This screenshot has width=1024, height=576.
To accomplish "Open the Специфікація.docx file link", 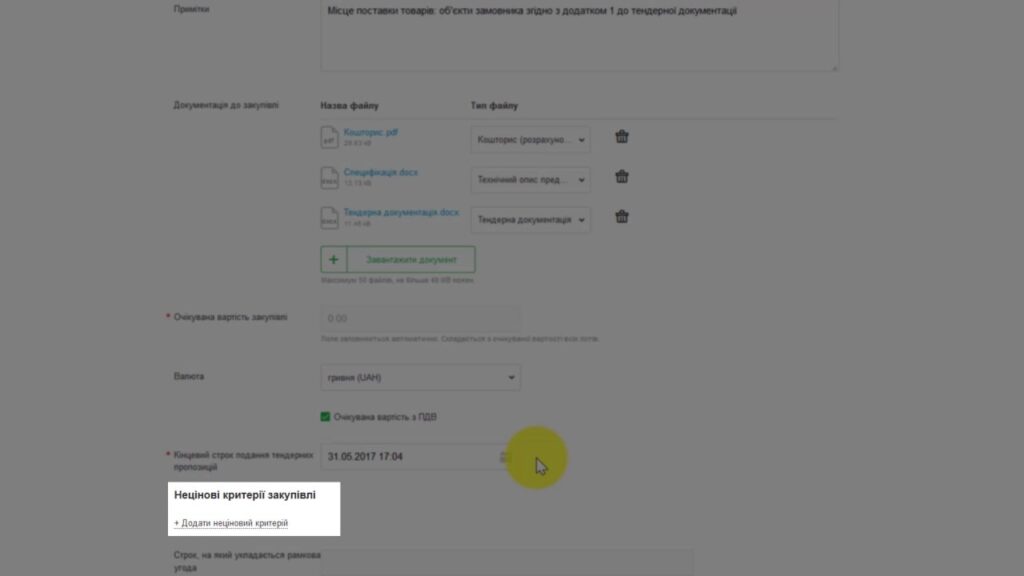I will [381, 172].
